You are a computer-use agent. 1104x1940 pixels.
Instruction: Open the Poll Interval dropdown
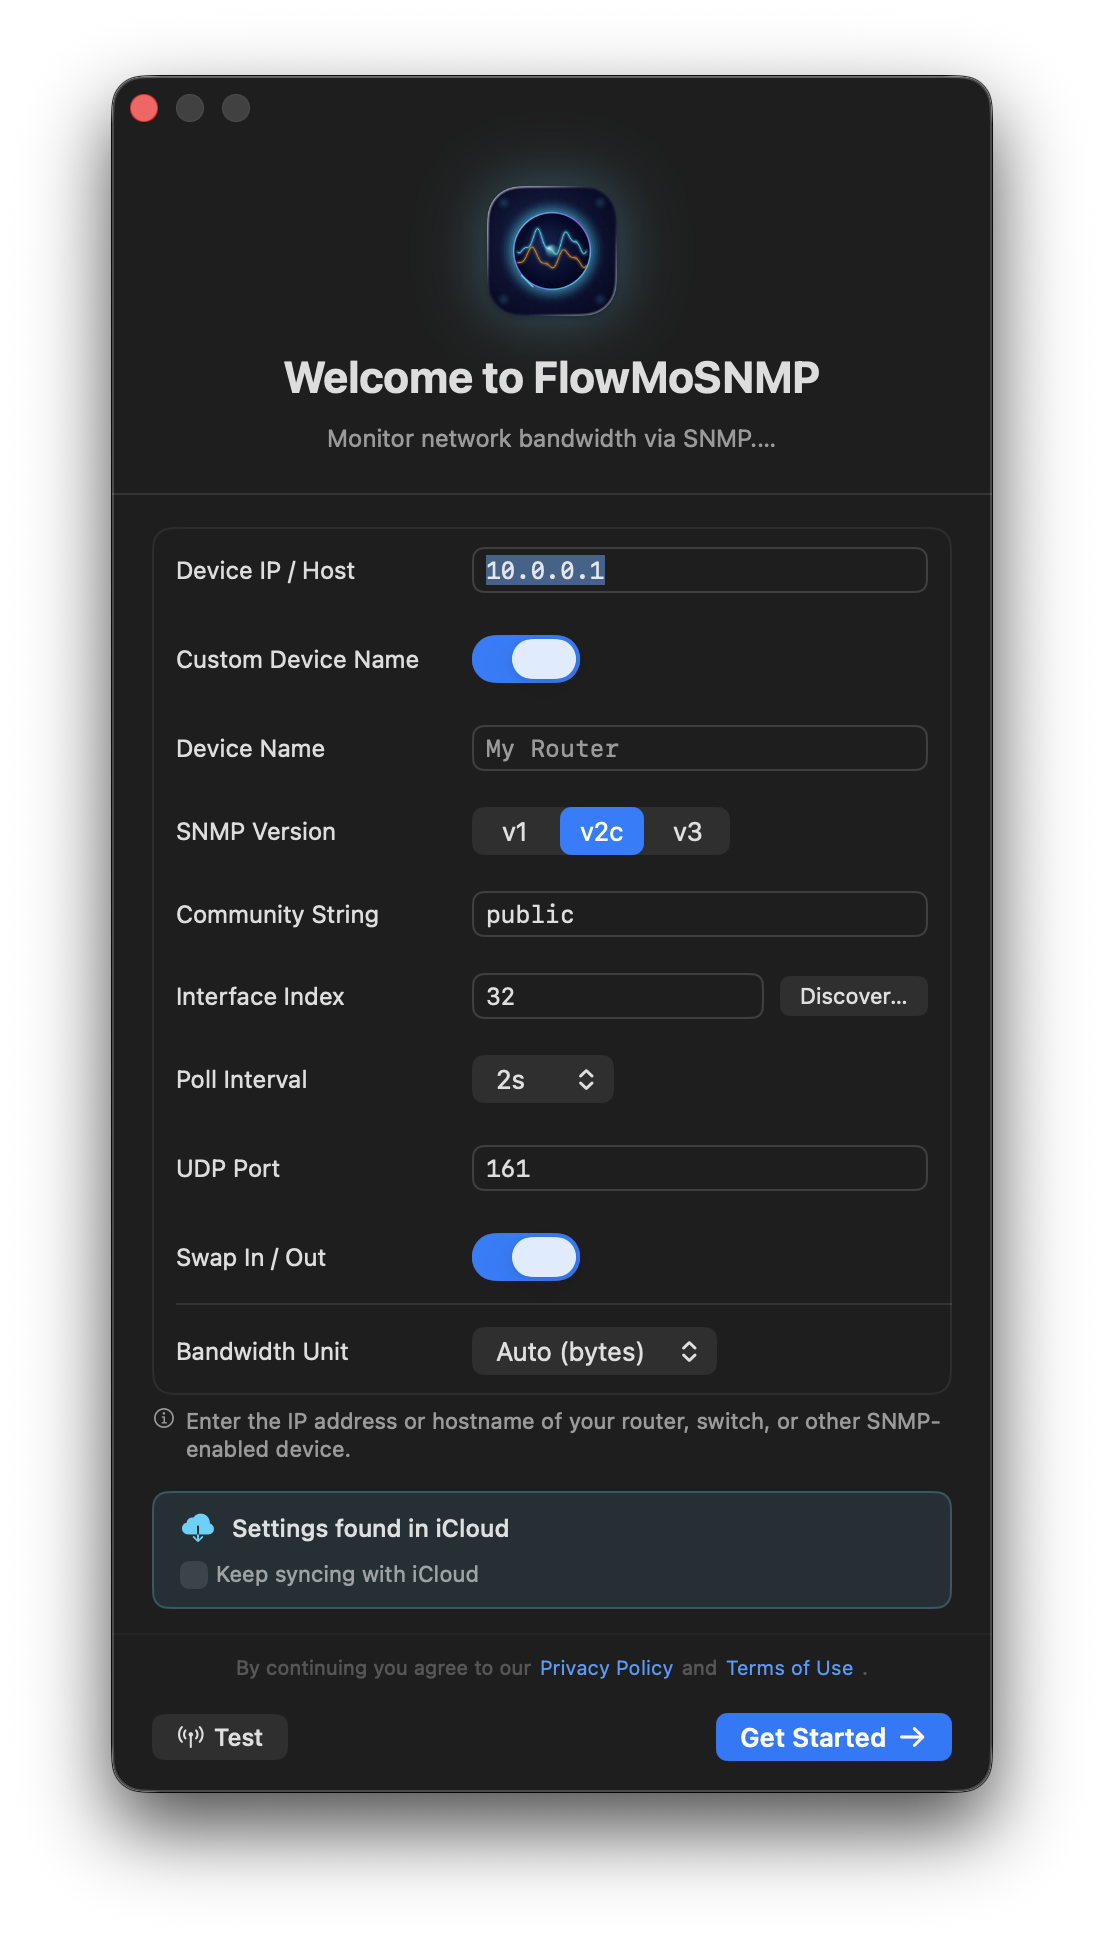tap(543, 1080)
